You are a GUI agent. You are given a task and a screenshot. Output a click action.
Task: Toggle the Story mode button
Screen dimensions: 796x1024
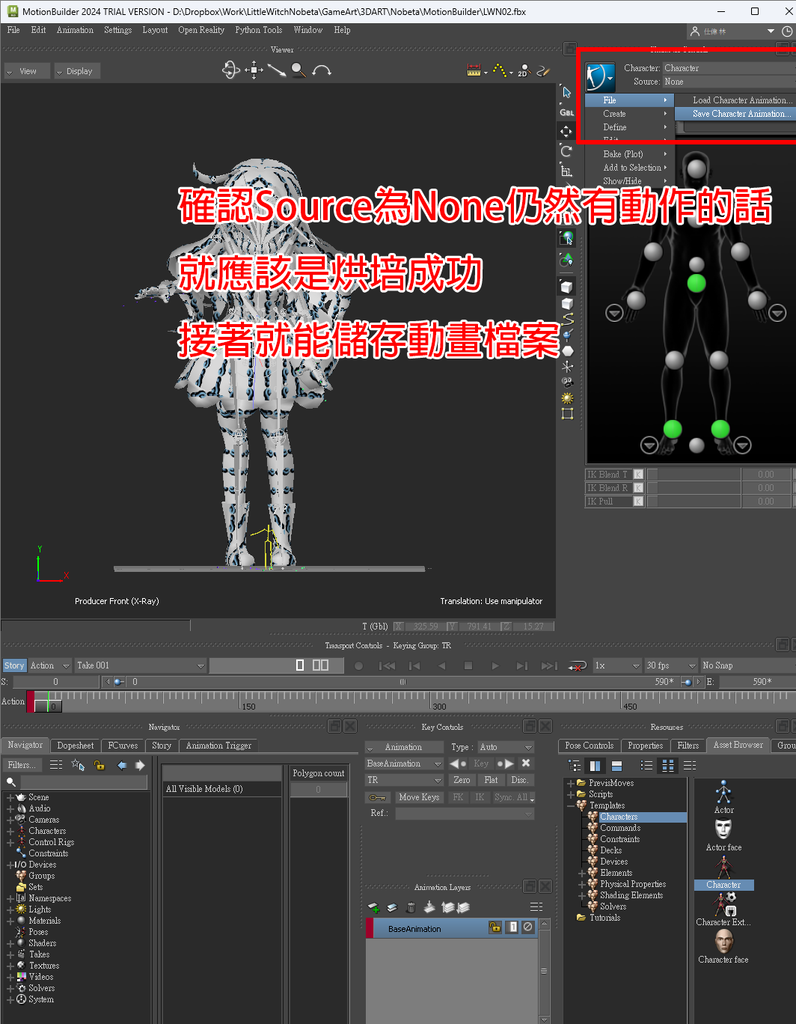[14, 665]
